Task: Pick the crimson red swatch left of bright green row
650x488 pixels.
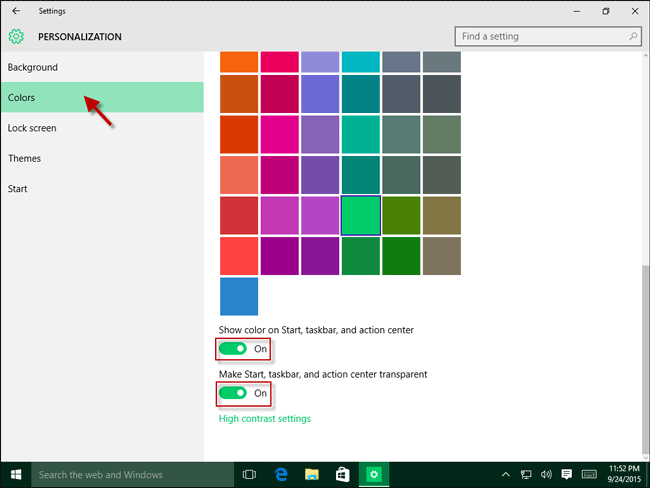Action: [239, 216]
